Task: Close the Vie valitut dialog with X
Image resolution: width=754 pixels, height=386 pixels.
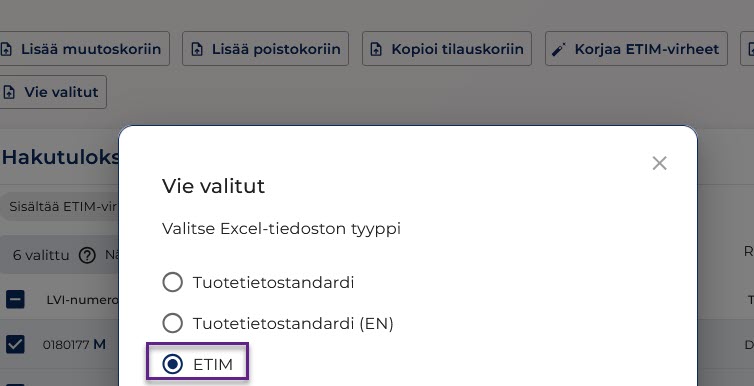Action: [x=659, y=163]
